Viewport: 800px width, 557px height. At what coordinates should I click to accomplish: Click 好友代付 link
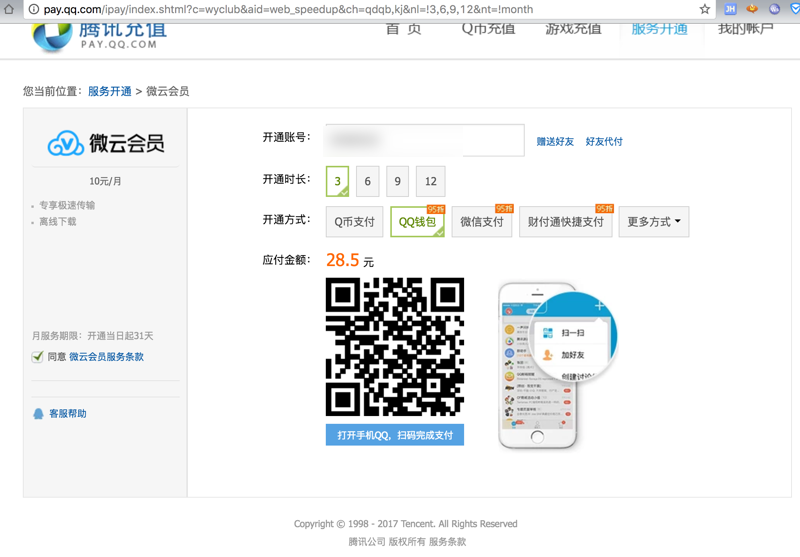[x=604, y=142]
